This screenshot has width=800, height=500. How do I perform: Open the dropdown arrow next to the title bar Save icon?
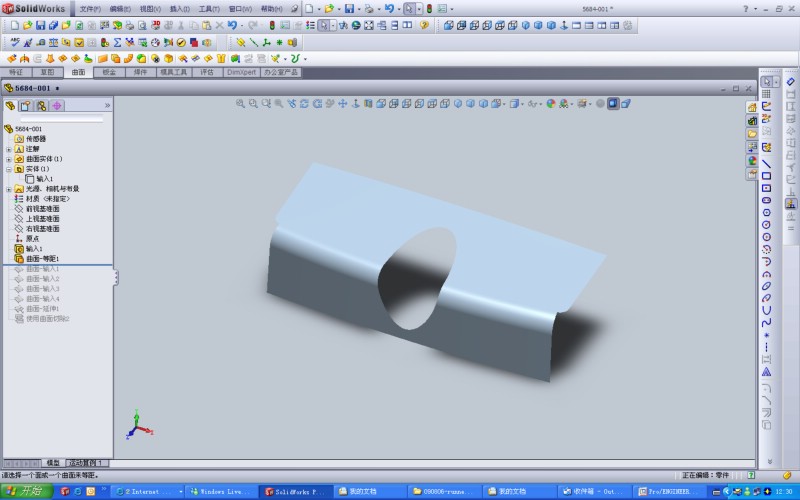pyautogui.click(x=357, y=9)
